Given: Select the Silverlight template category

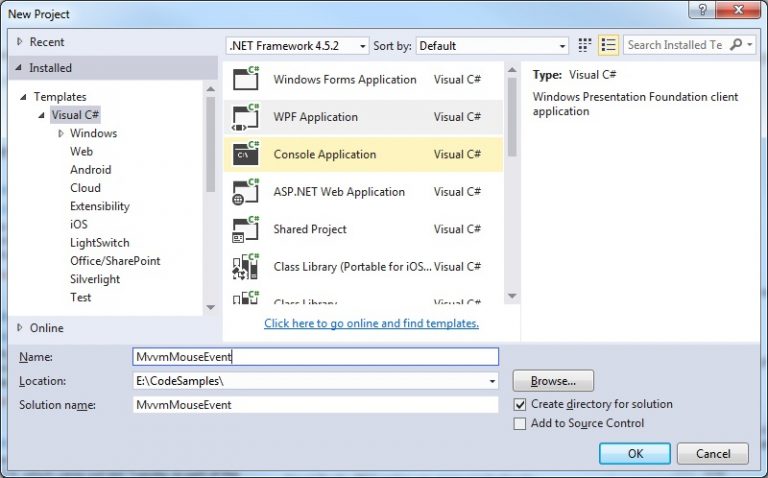Looking at the screenshot, I should [x=95, y=279].
